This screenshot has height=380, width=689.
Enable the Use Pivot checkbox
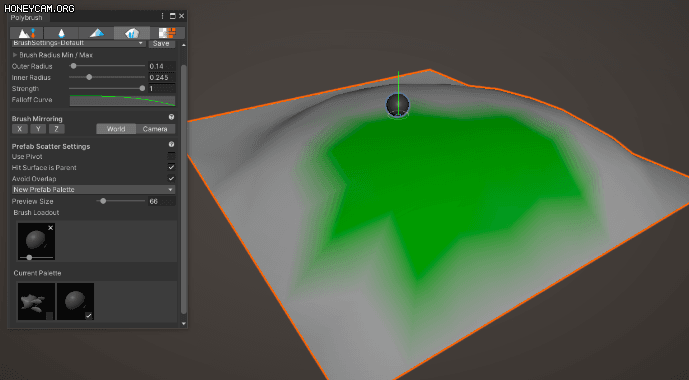[171, 156]
